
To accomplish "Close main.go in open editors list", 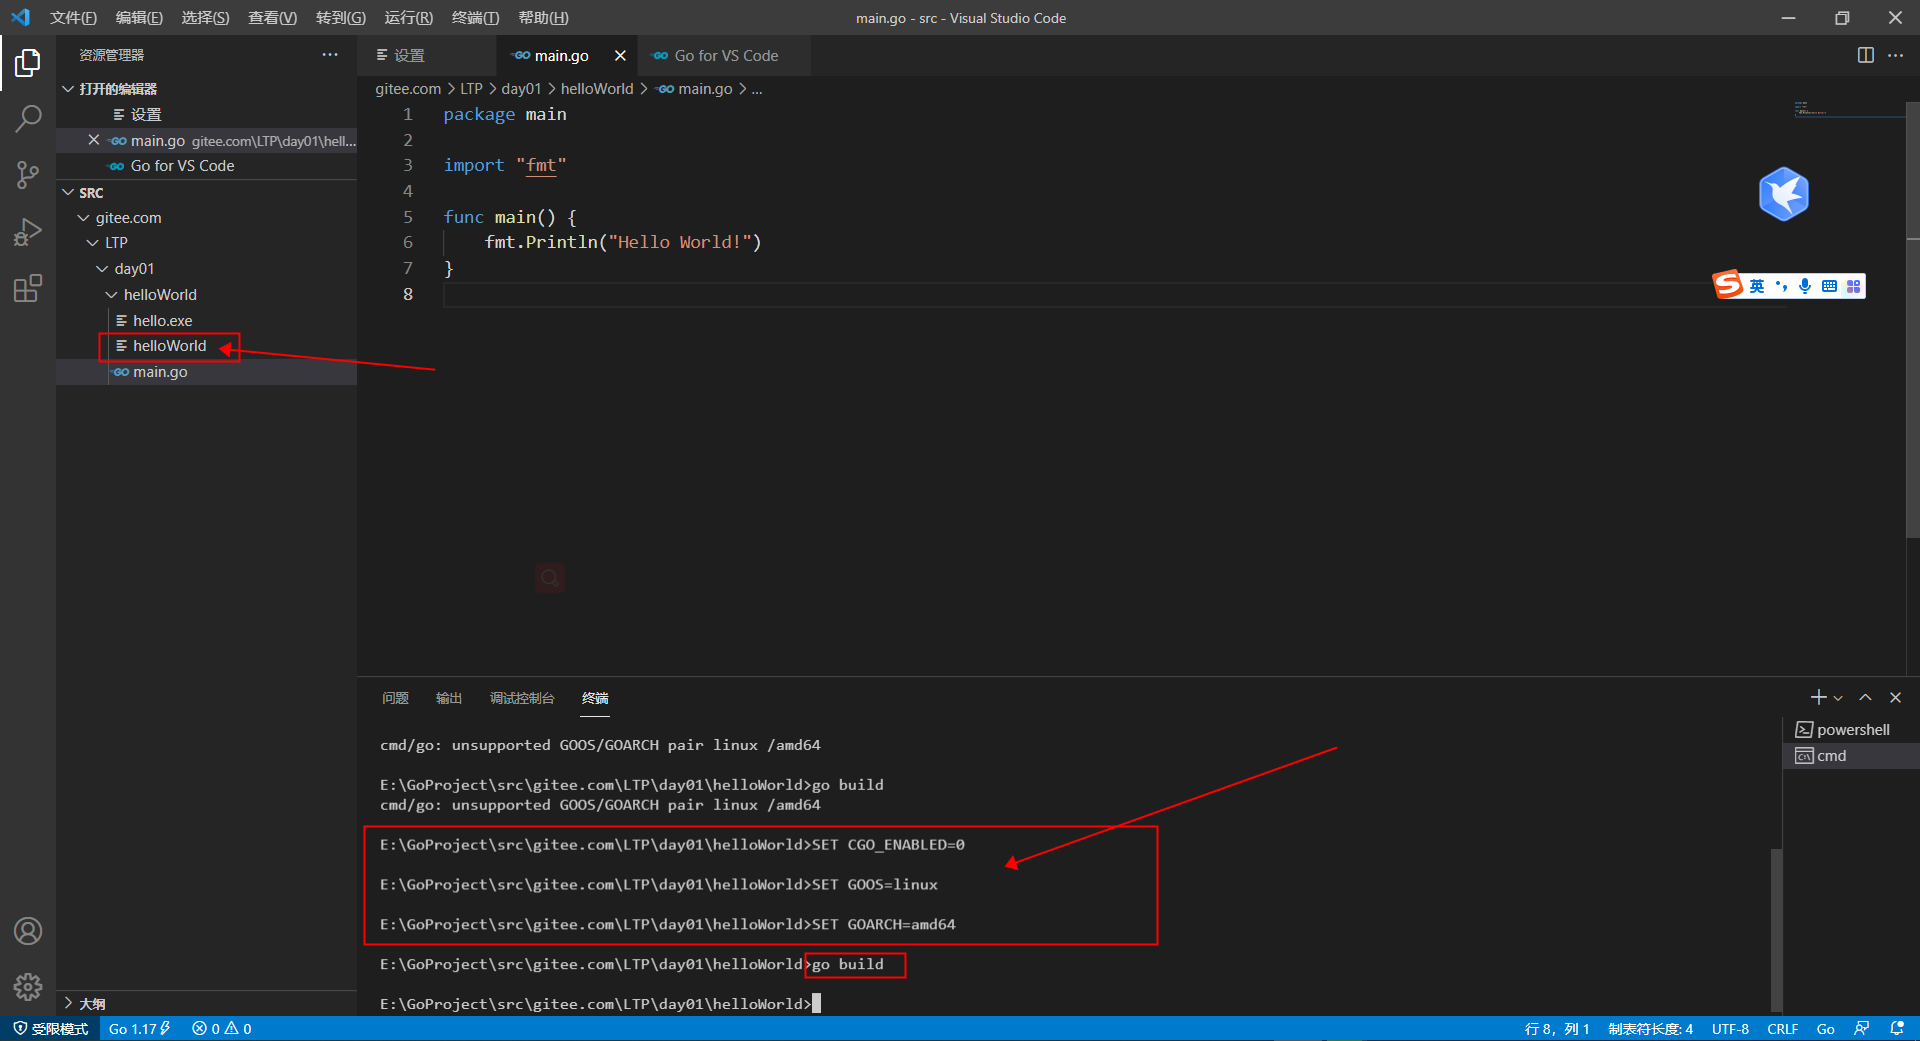I will tap(94, 140).
